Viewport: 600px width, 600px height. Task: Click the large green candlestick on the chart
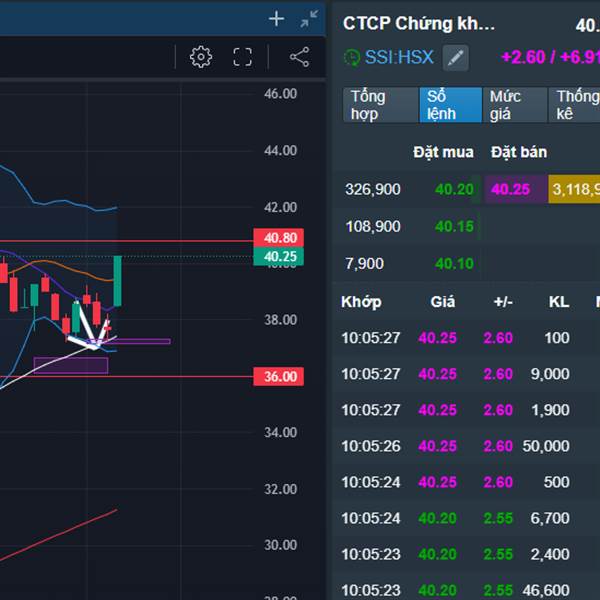[118, 281]
